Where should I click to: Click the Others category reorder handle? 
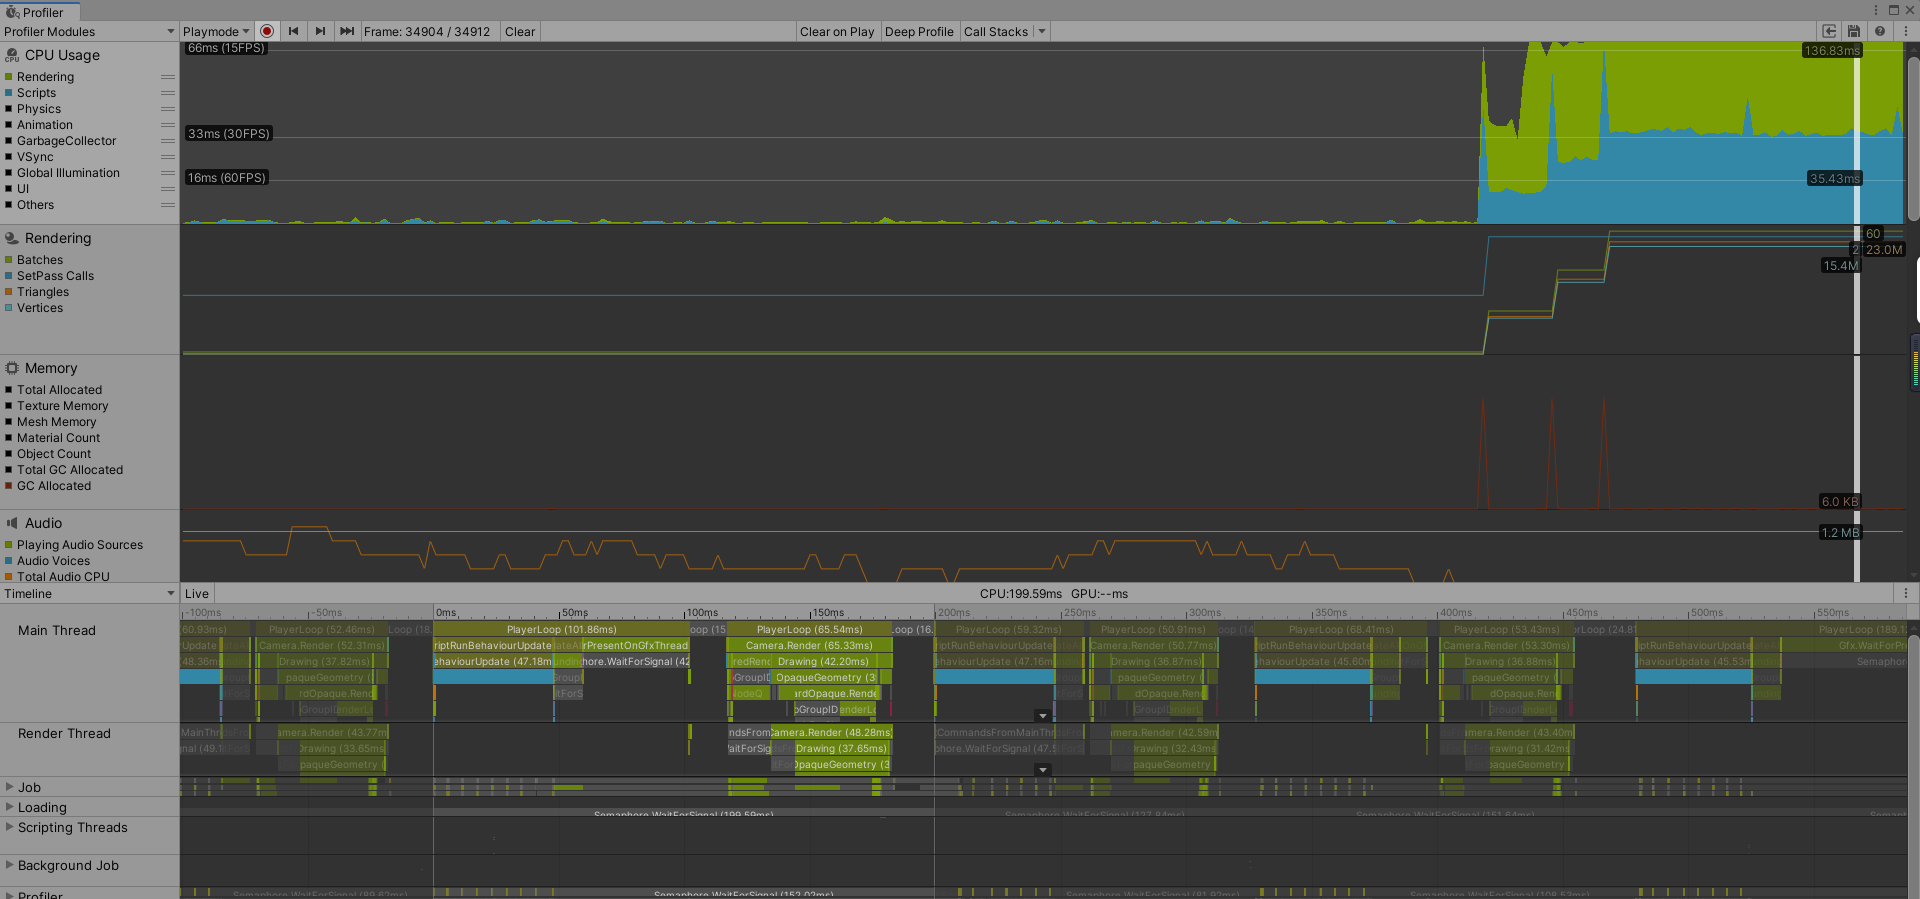tap(168, 205)
